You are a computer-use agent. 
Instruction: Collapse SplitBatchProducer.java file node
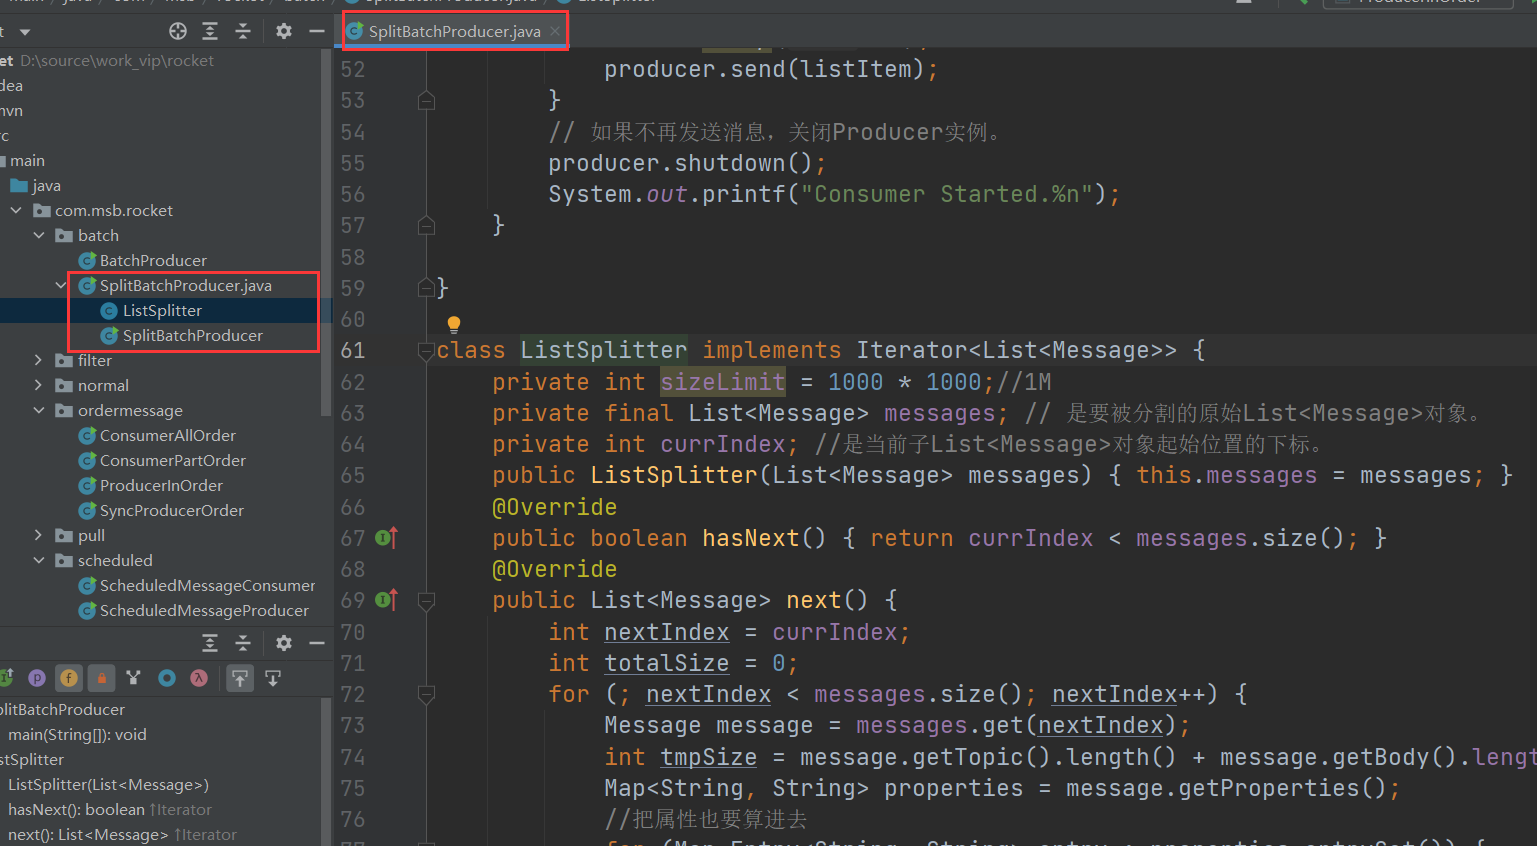(61, 285)
